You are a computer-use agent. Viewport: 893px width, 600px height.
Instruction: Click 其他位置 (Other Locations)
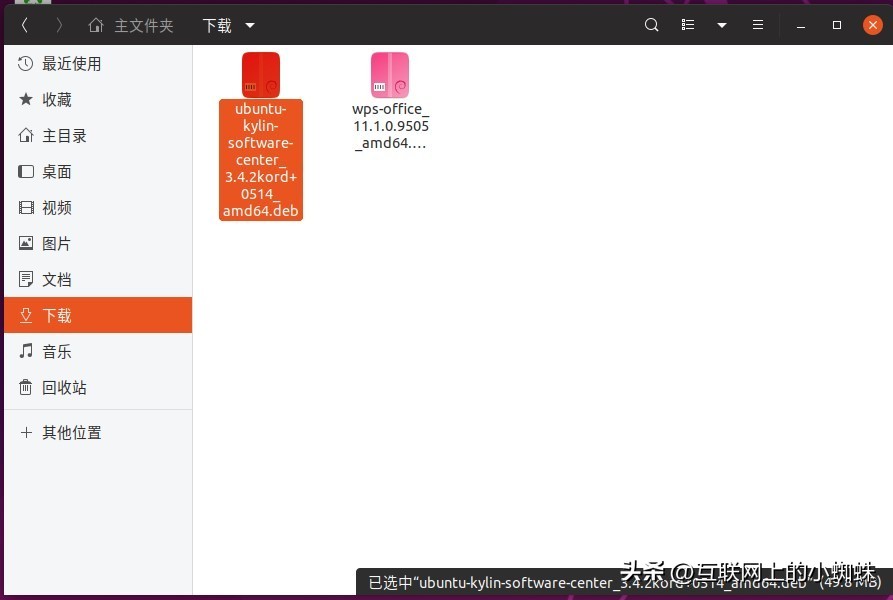[x=70, y=432]
